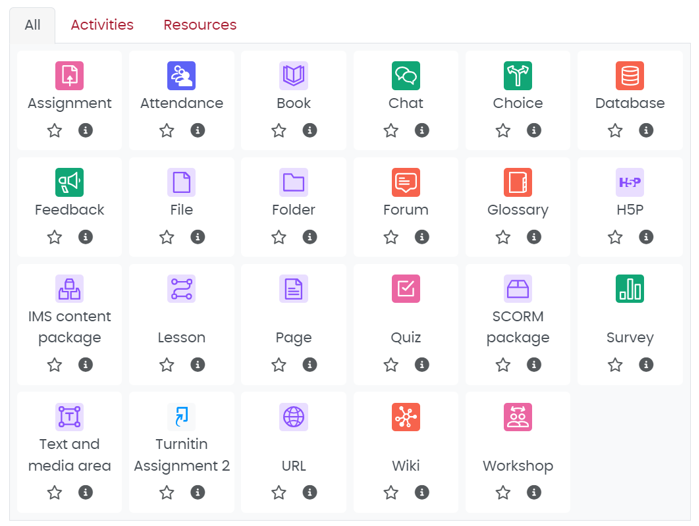This screenshot has width=699, height=526.
Task: Toggle the favourite star for Chat
Action: pyautogui.click(x=391, y=130)
